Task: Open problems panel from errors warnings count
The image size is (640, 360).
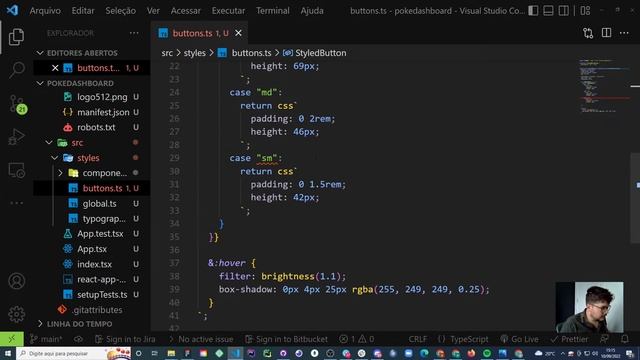Action: [x=356, y=339]
